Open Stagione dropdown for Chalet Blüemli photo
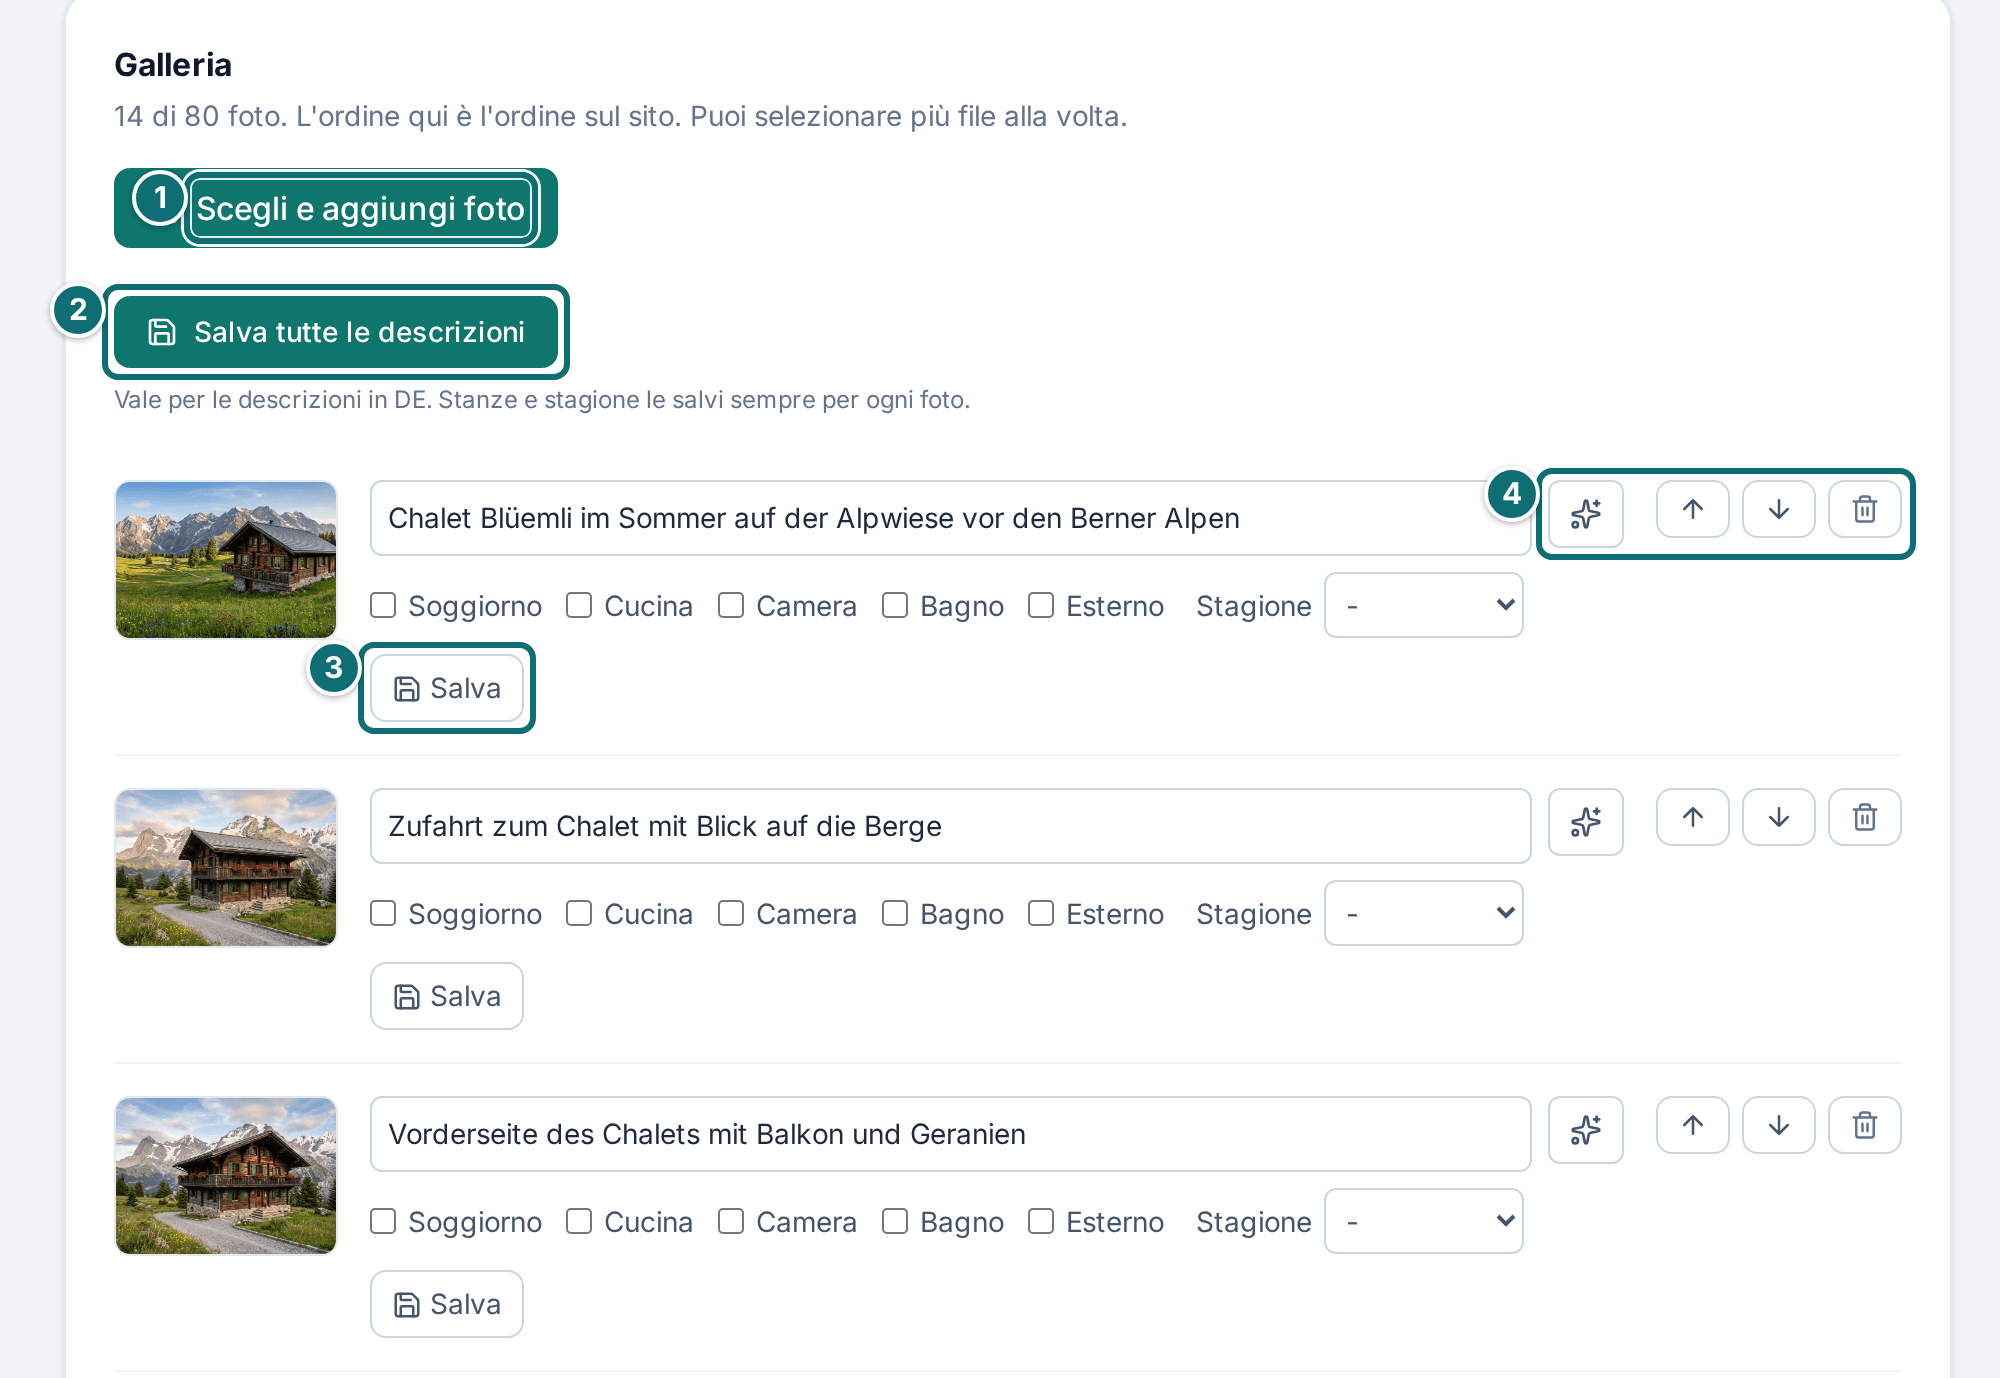Viewport: 2000px width, 1378px height. (1423, 605)
